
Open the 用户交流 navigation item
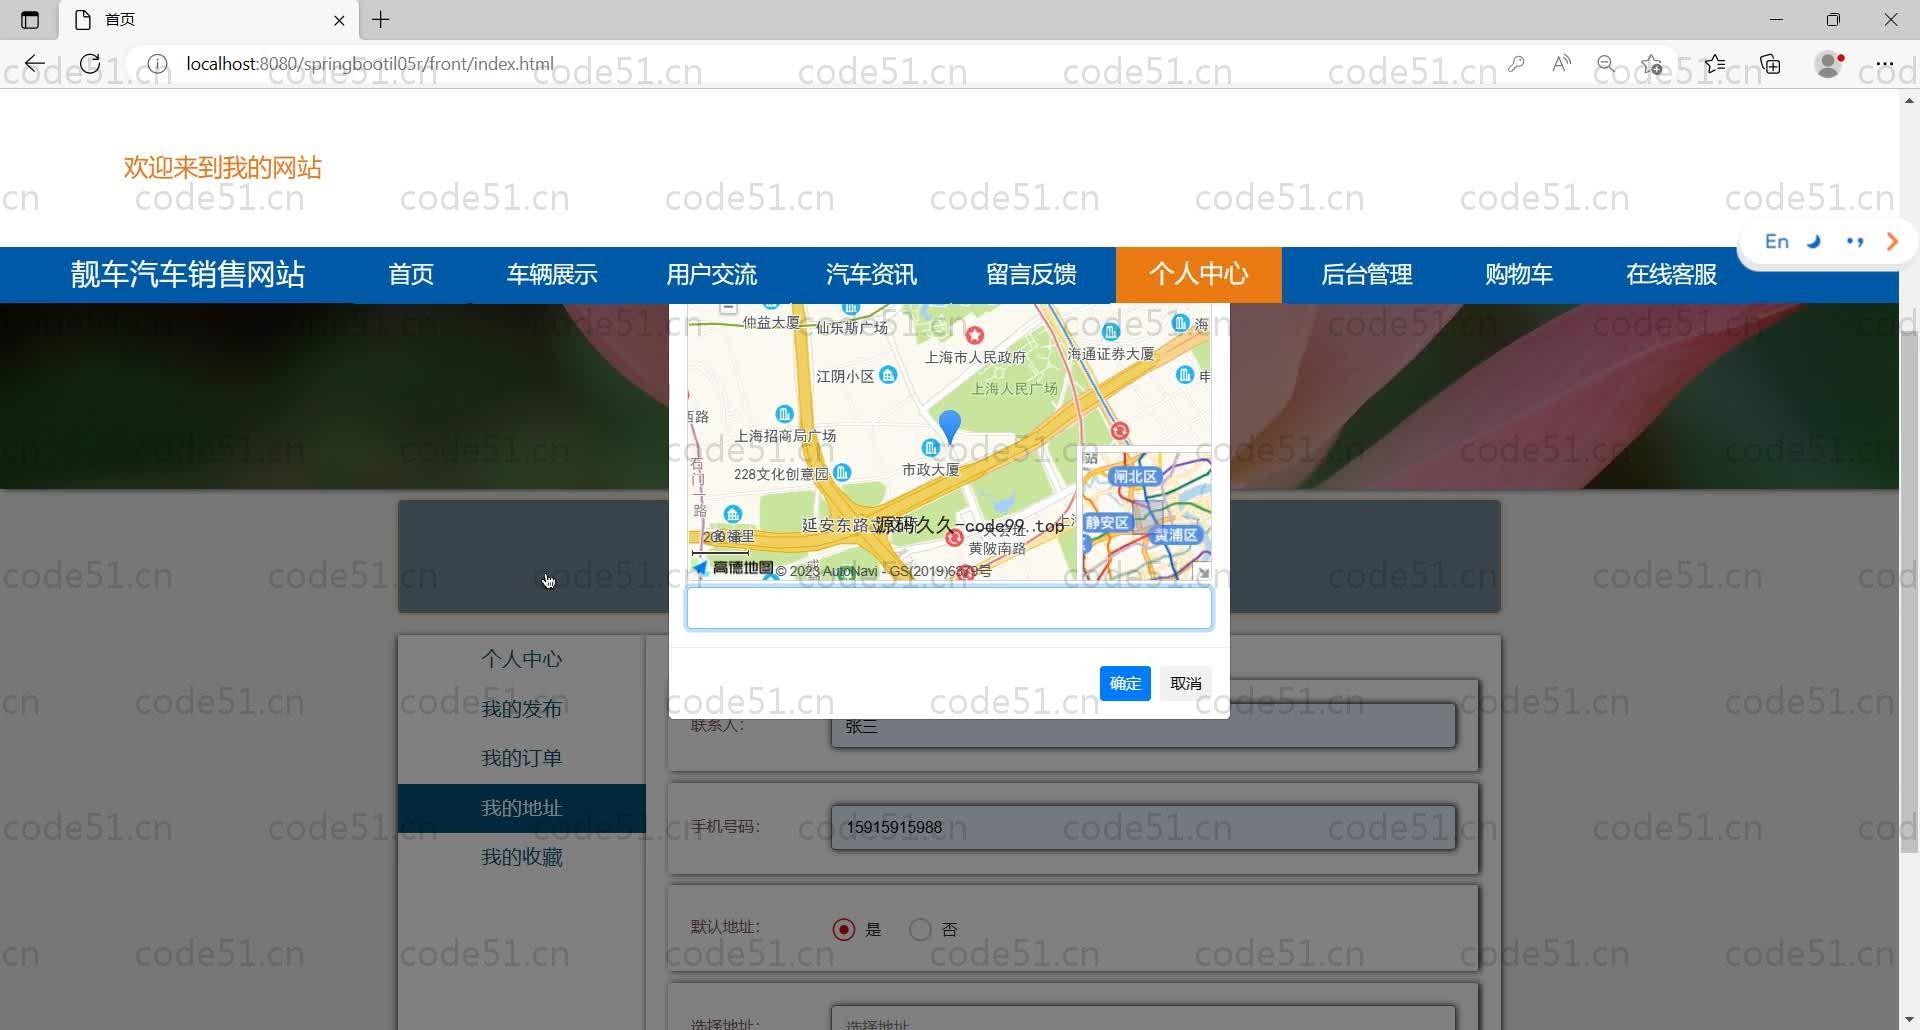click(x=712, y=275)
